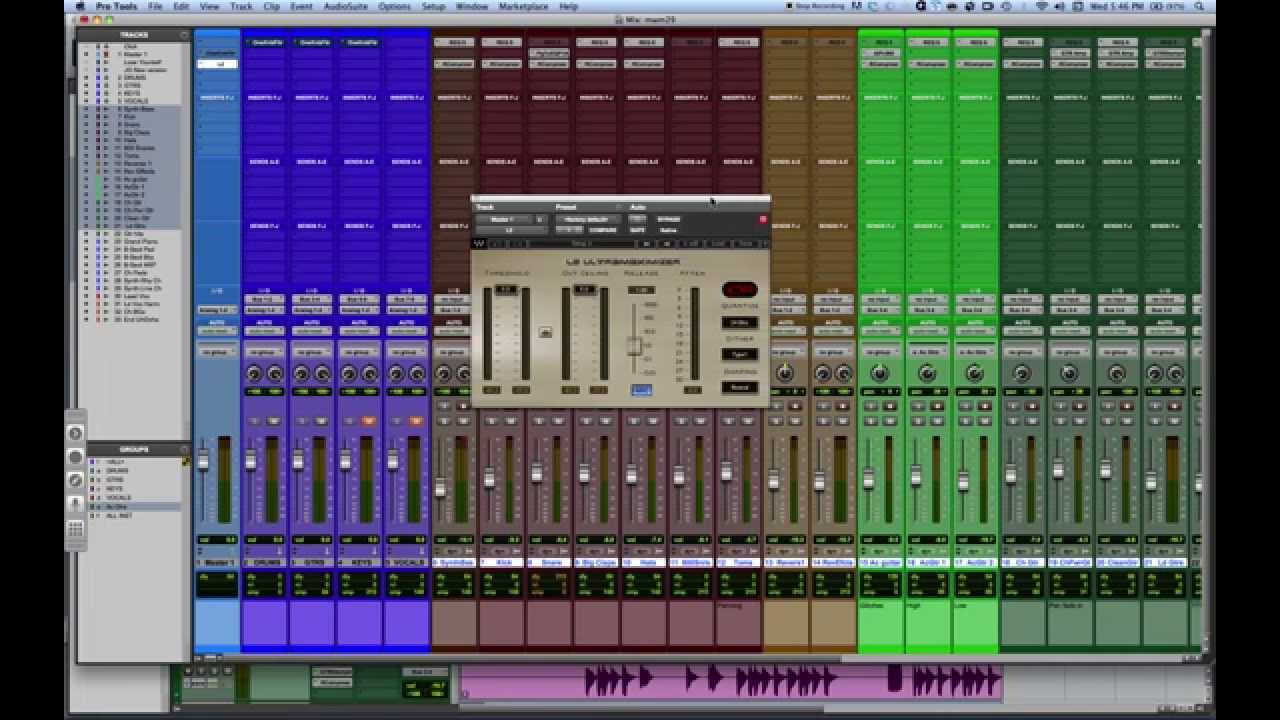Mute the Snare channel
The height and width of the screenshot is (720, 1280).
pos(558,421)
